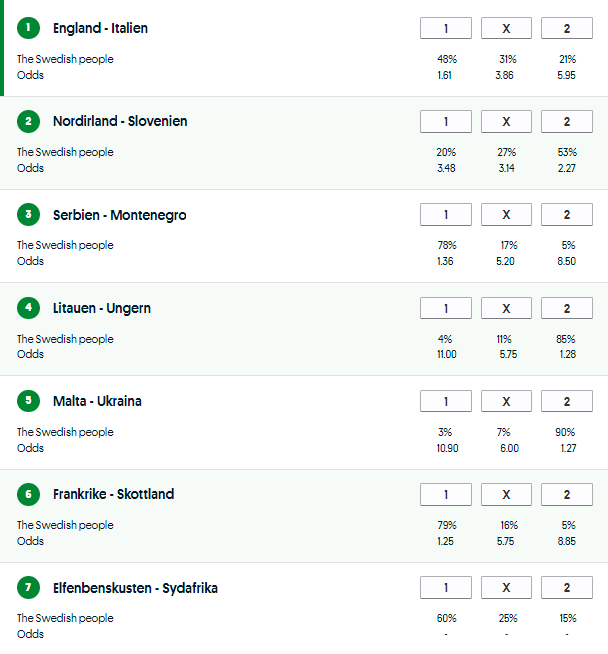Mark X for Litauen - Ungern
This screenshot has width=608, height=654.
click(x=506, y=308)
